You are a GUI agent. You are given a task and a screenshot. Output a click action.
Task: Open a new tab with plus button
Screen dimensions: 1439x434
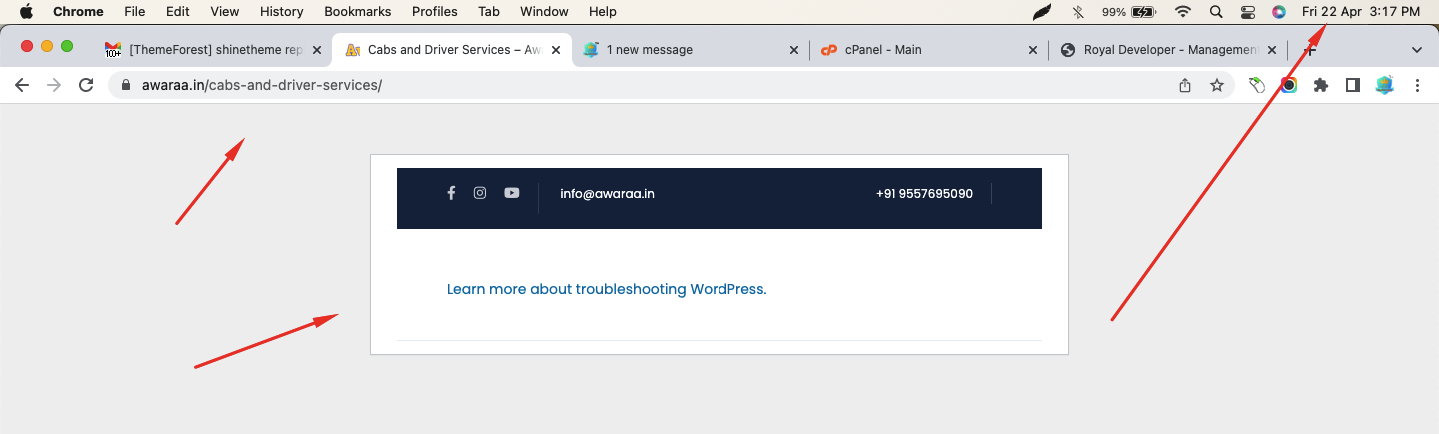coord(1309,50)
